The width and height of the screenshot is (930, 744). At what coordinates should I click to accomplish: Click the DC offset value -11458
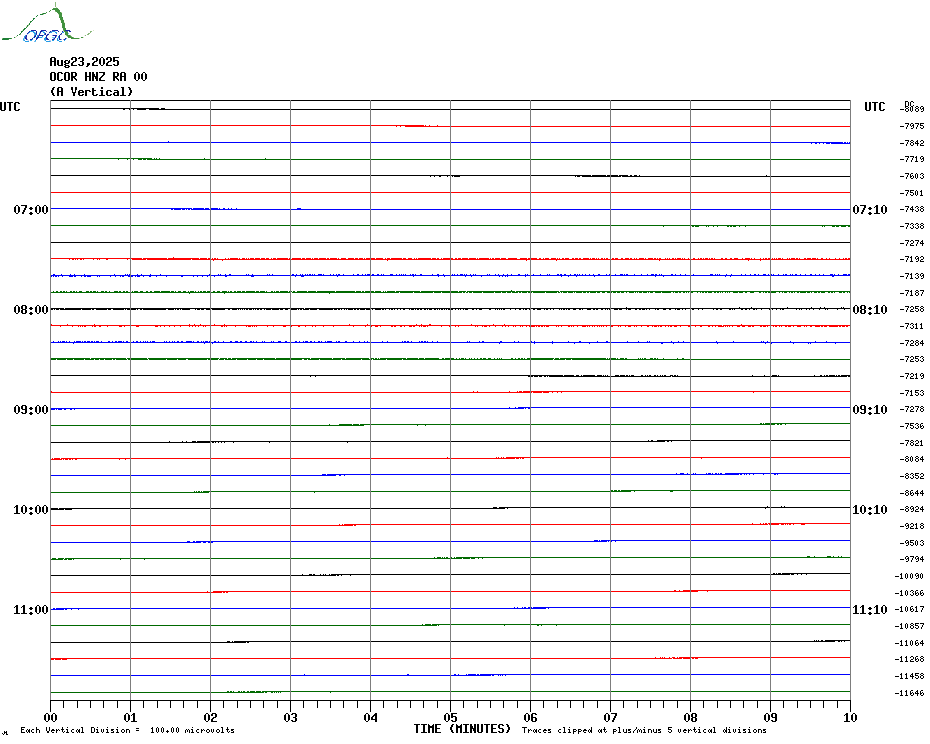click(x=910, y=676)
